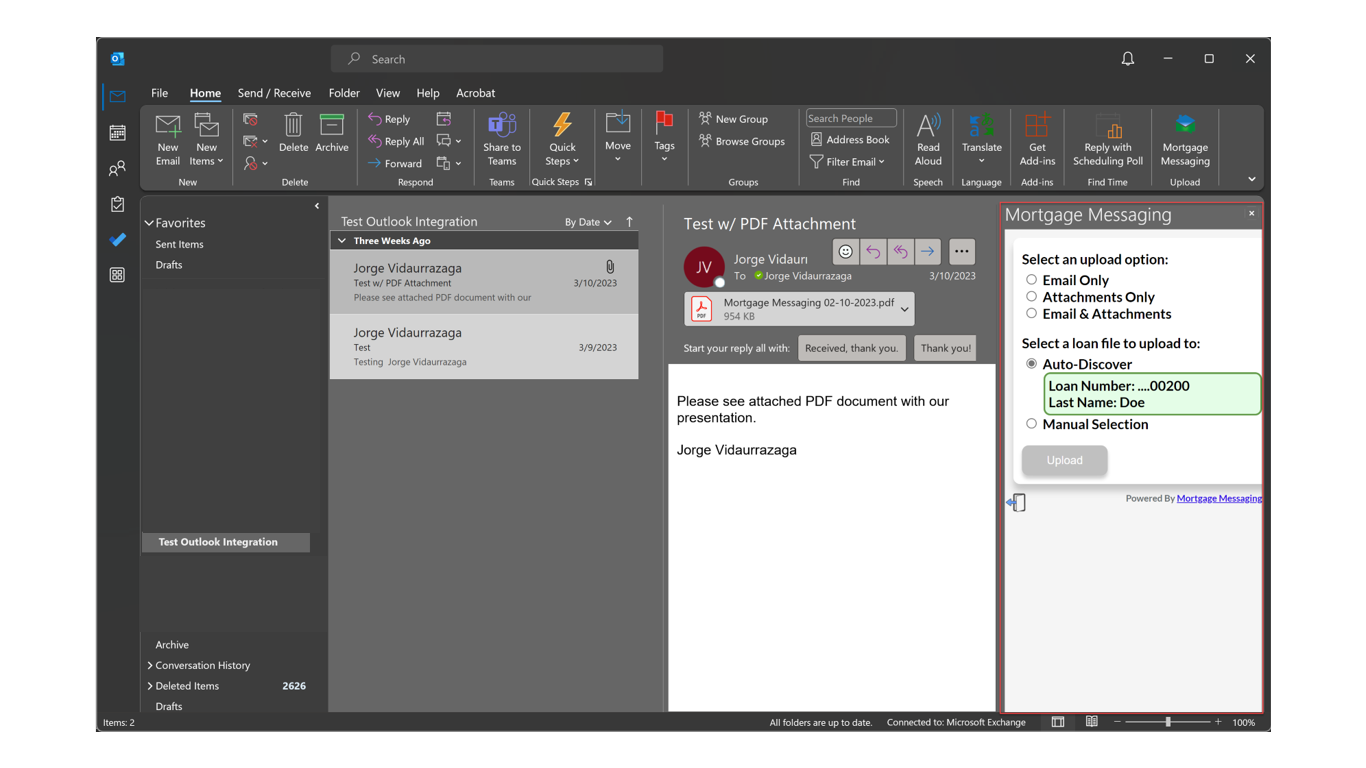1366x768 pixels.
Task: Click suggested reply 'Thank you!'
Action: point(945,348)
